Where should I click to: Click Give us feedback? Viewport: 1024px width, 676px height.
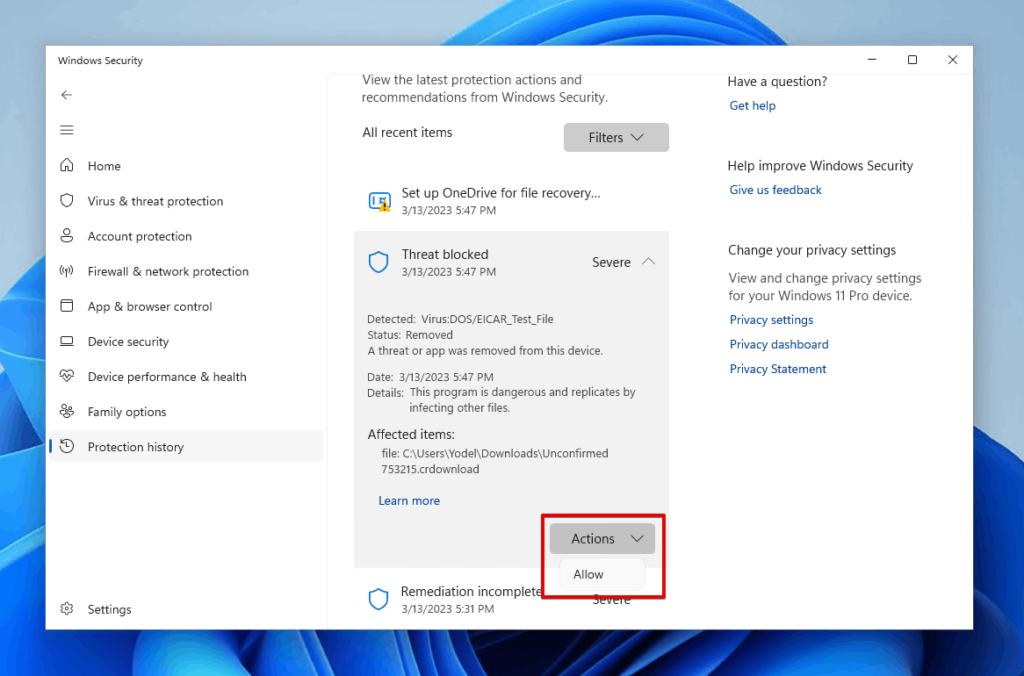click(x=775, y=189)
